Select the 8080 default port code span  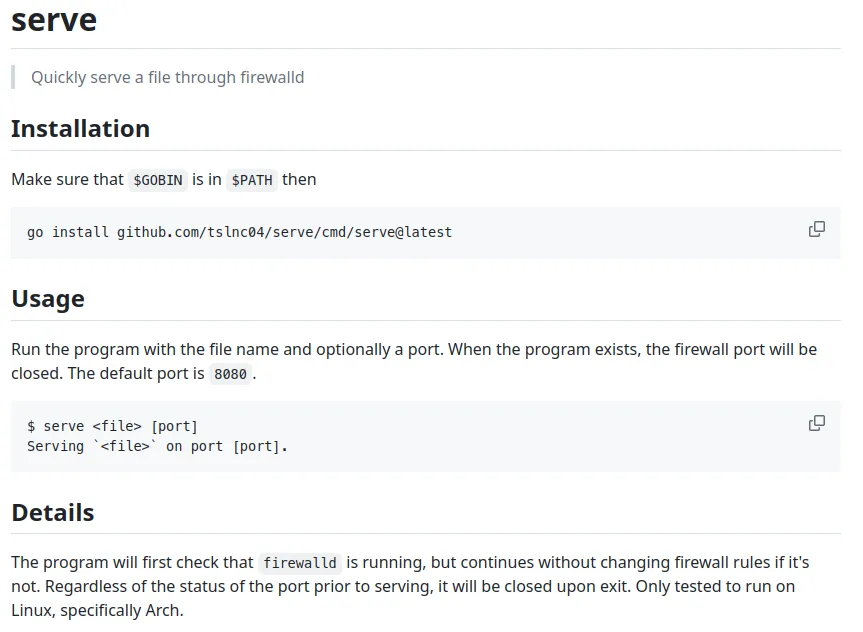[x=230, y=374]
